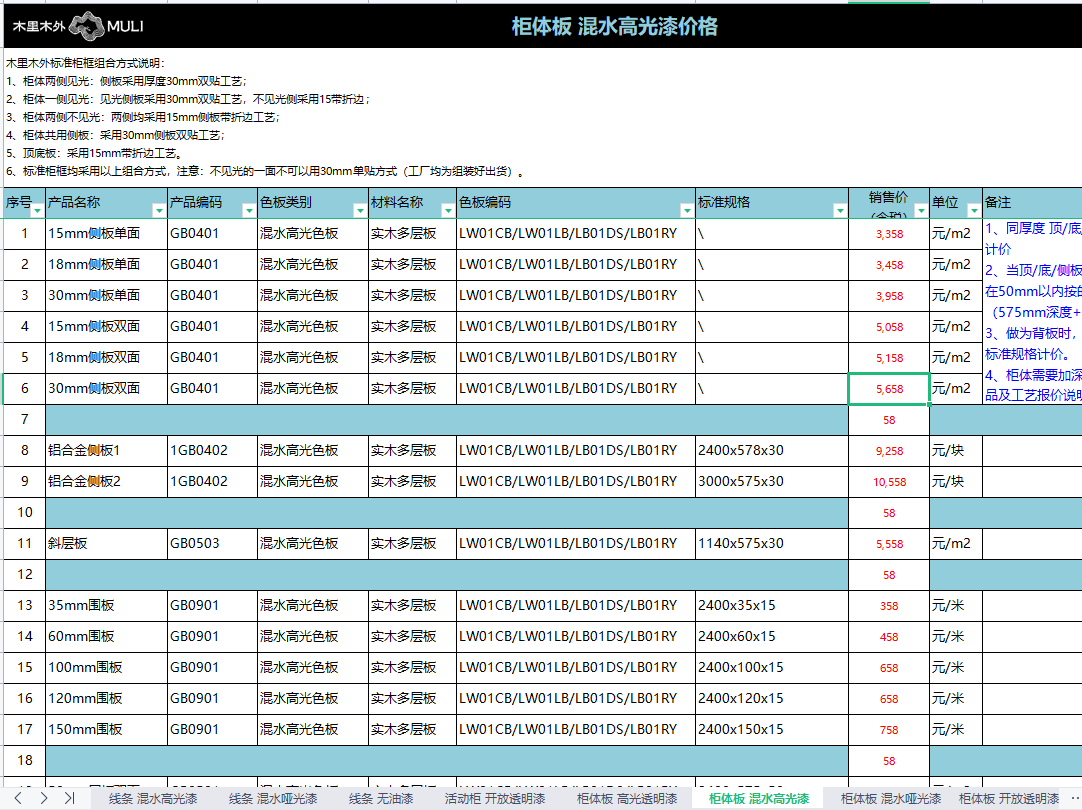Select the price cell showing 5,658
This screenshot has height=810, width=1082.
tap(888, 389)
